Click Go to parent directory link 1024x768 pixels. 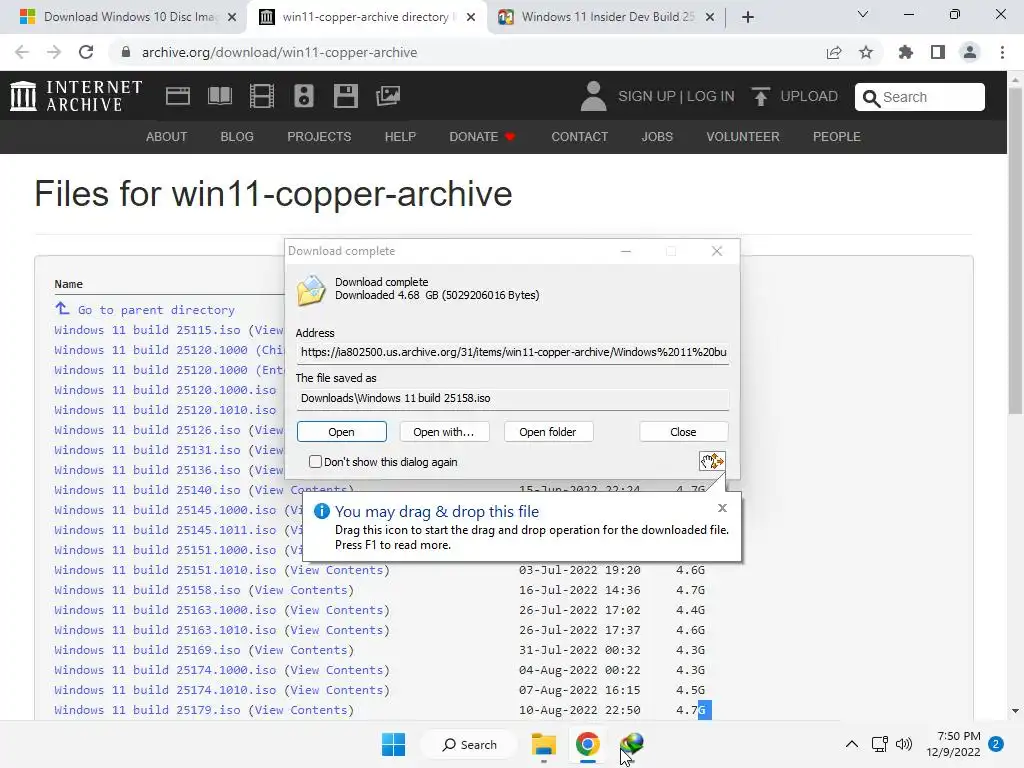click(156, 310)
